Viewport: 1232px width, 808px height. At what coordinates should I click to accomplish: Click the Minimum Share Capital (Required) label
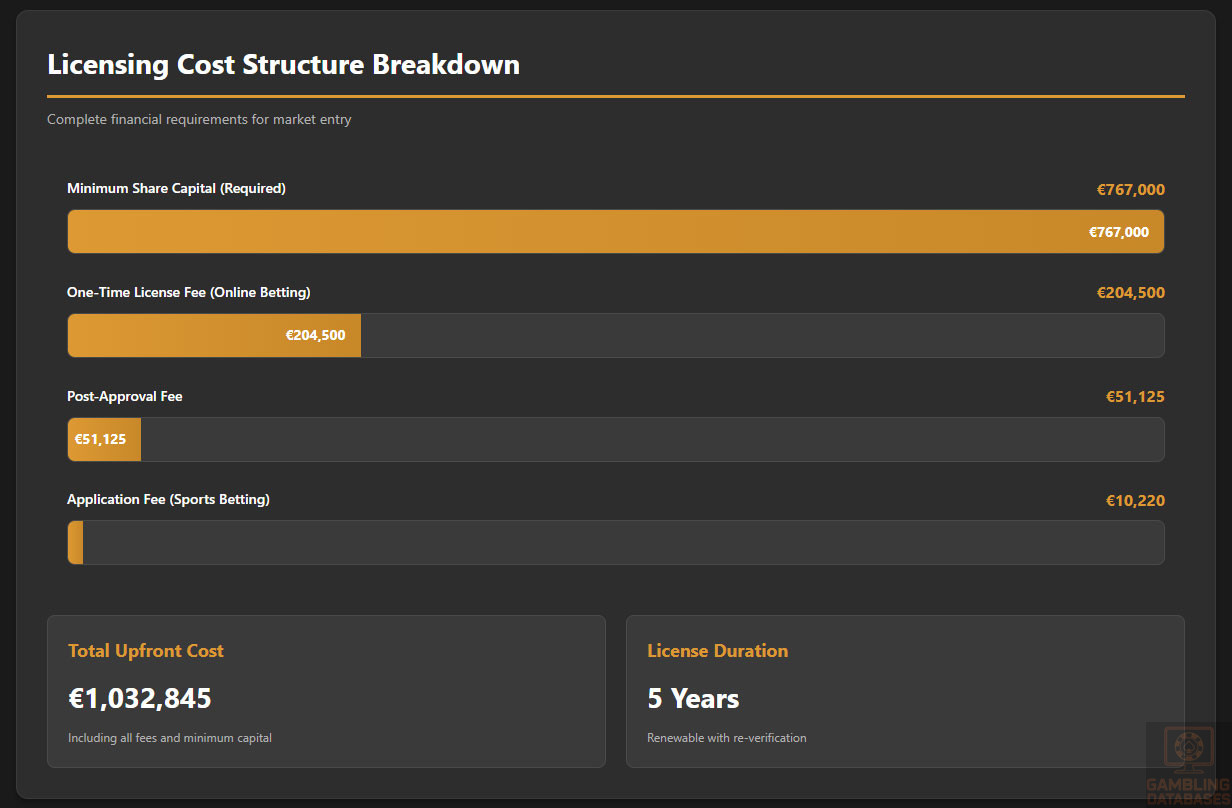click(x=176, y=189)
